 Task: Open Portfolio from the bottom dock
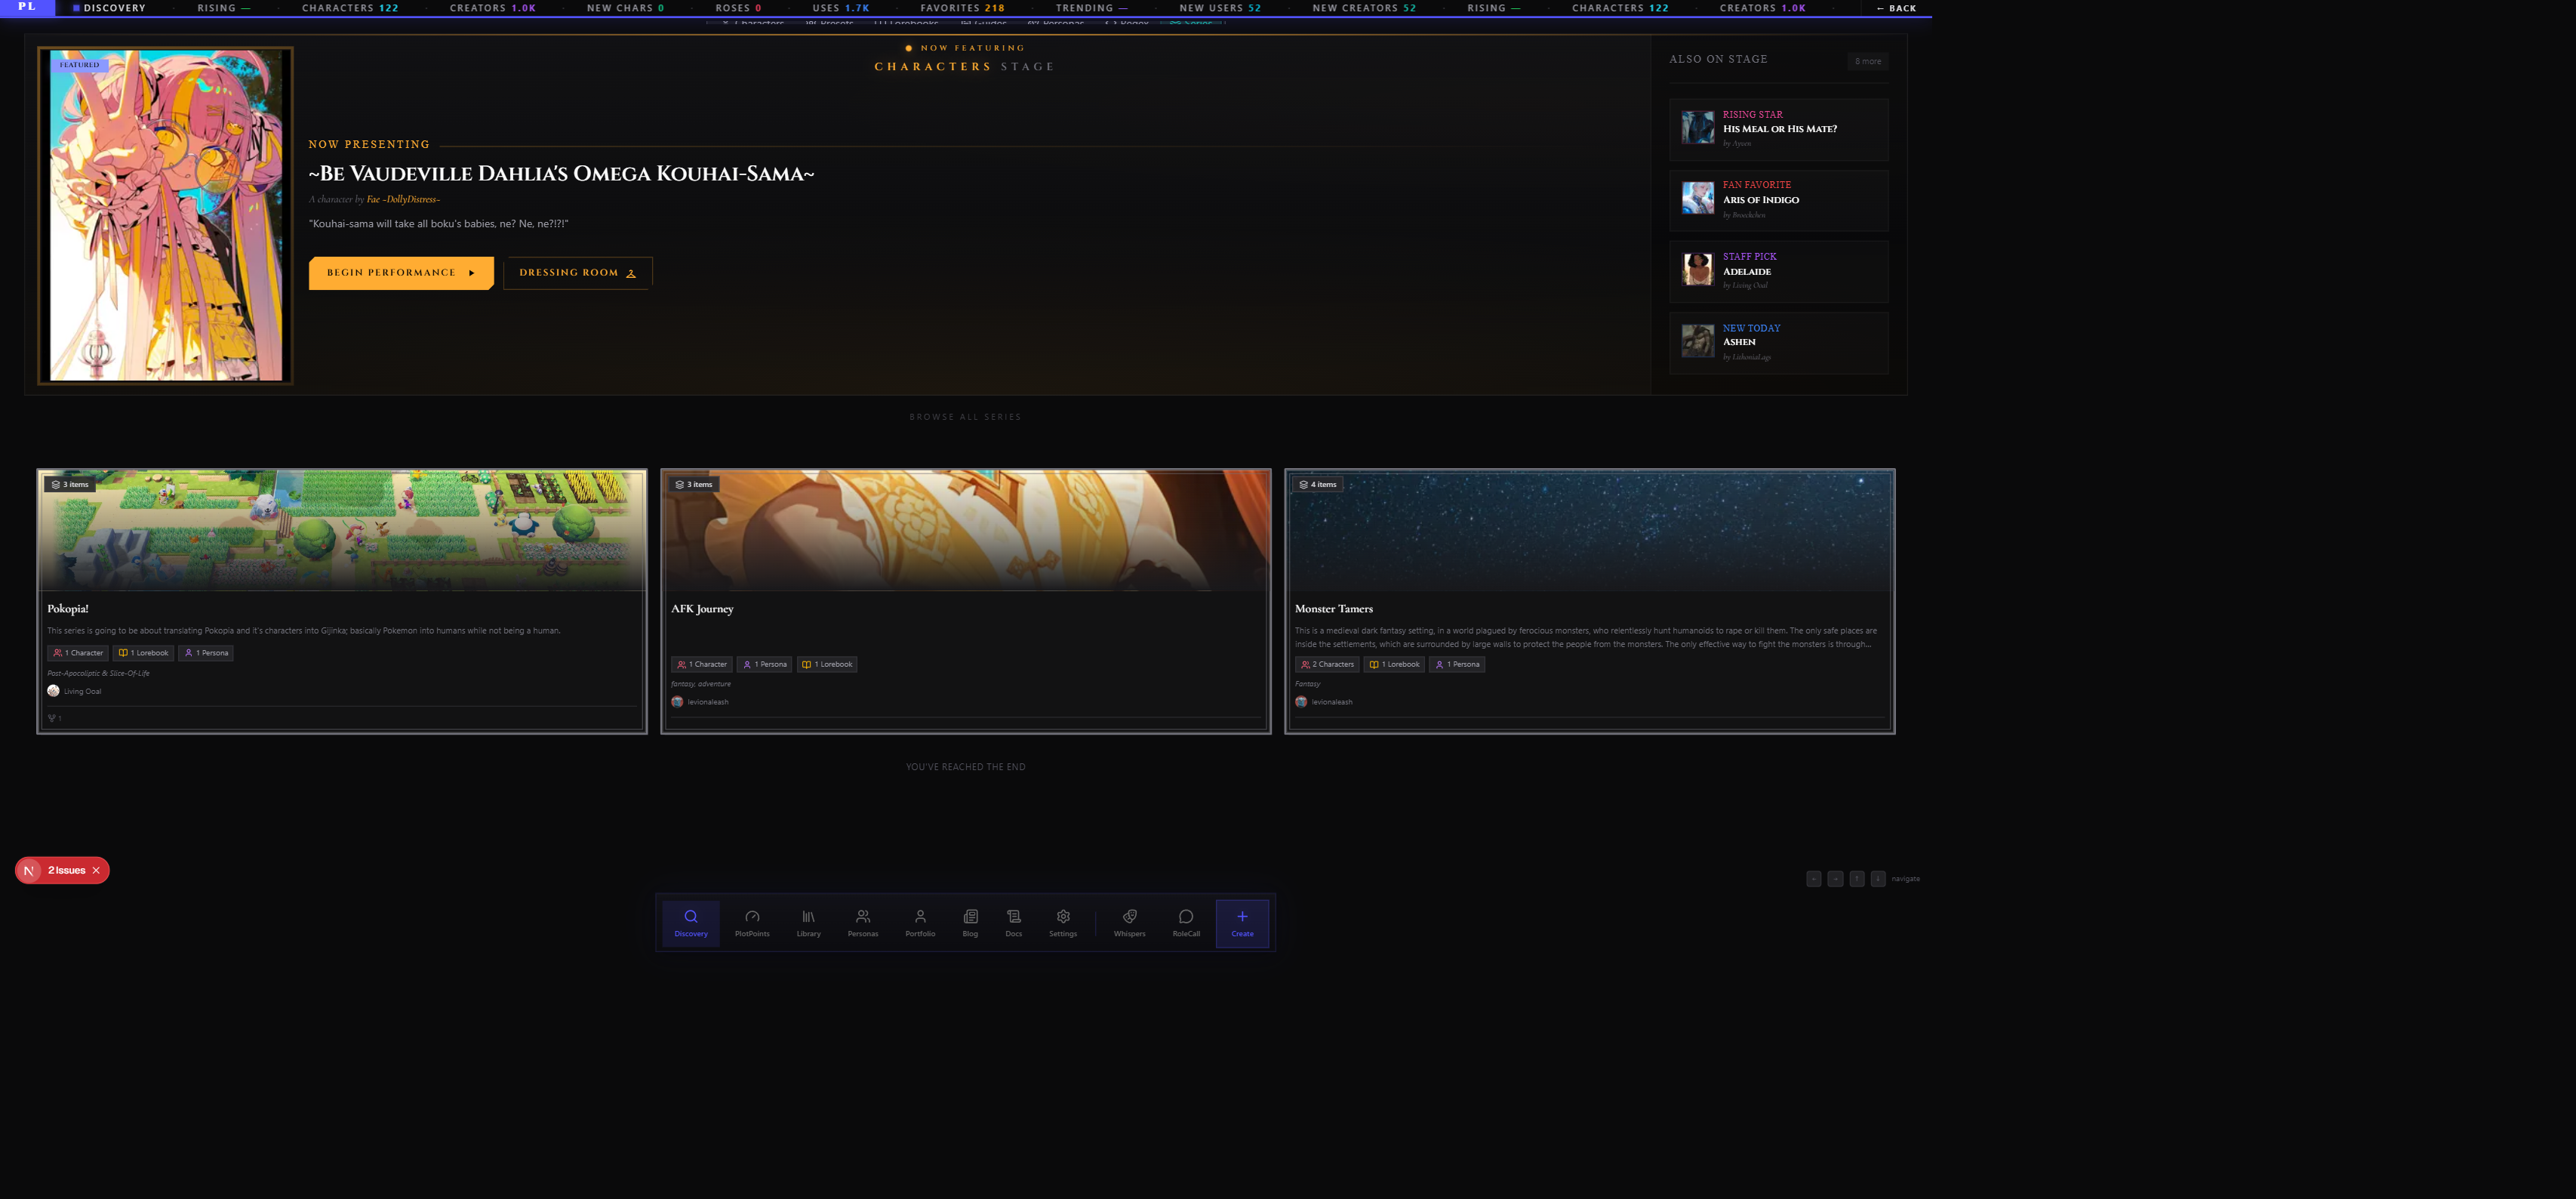click(920, 923)
